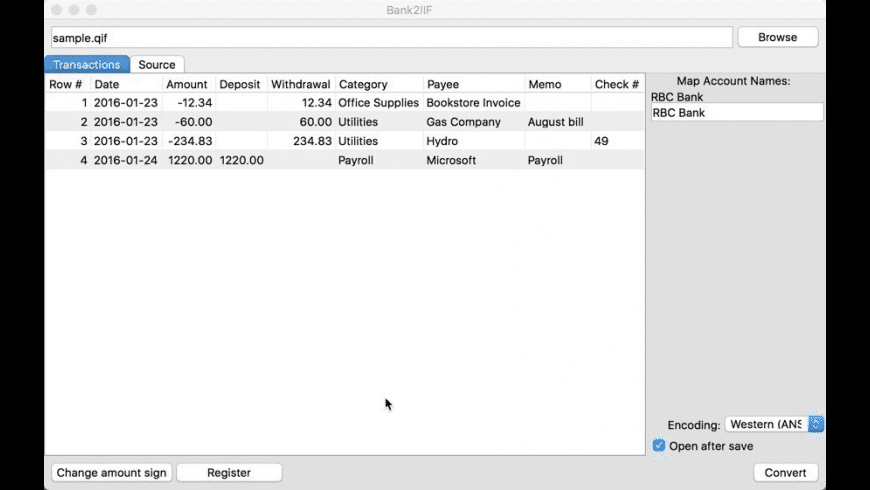Click the Payroll memo cell in row 4

(557, 160)
